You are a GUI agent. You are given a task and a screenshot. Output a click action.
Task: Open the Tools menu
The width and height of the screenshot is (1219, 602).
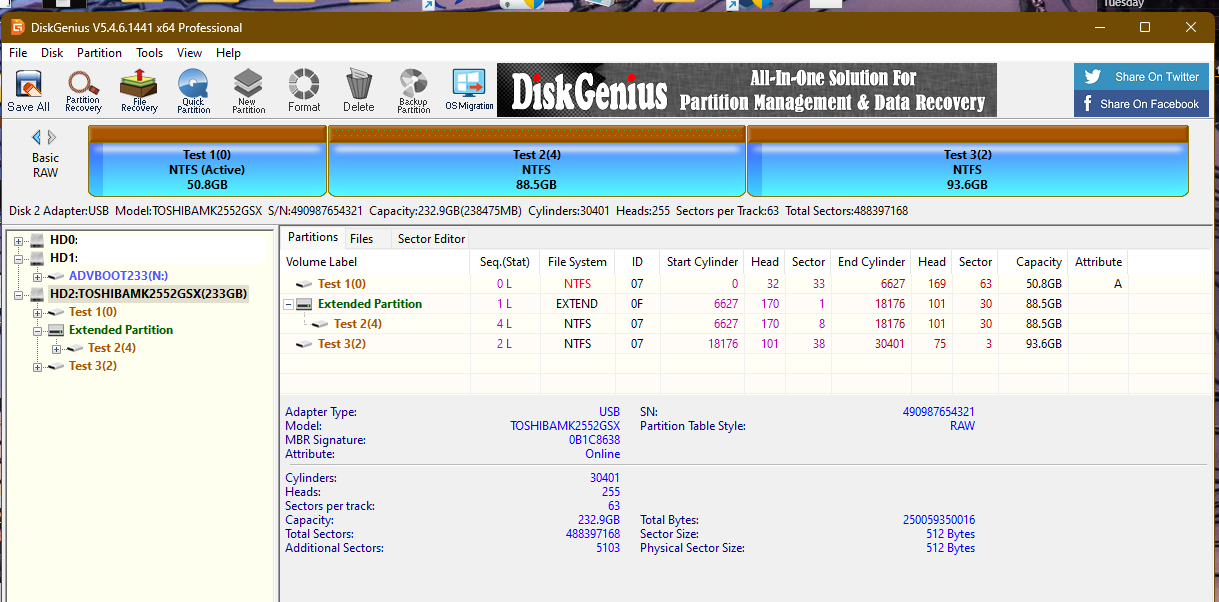point(150,53)
